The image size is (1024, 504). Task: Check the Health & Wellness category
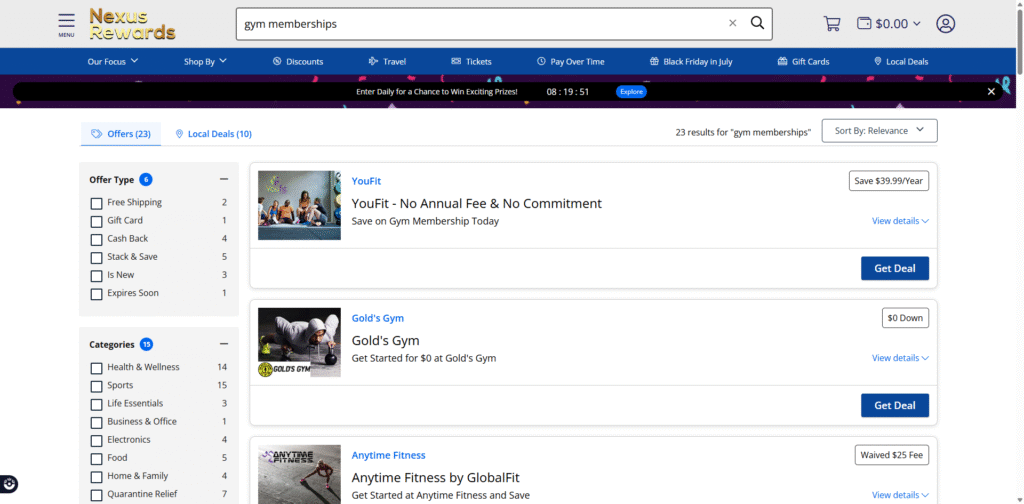(x=96, y=368)
